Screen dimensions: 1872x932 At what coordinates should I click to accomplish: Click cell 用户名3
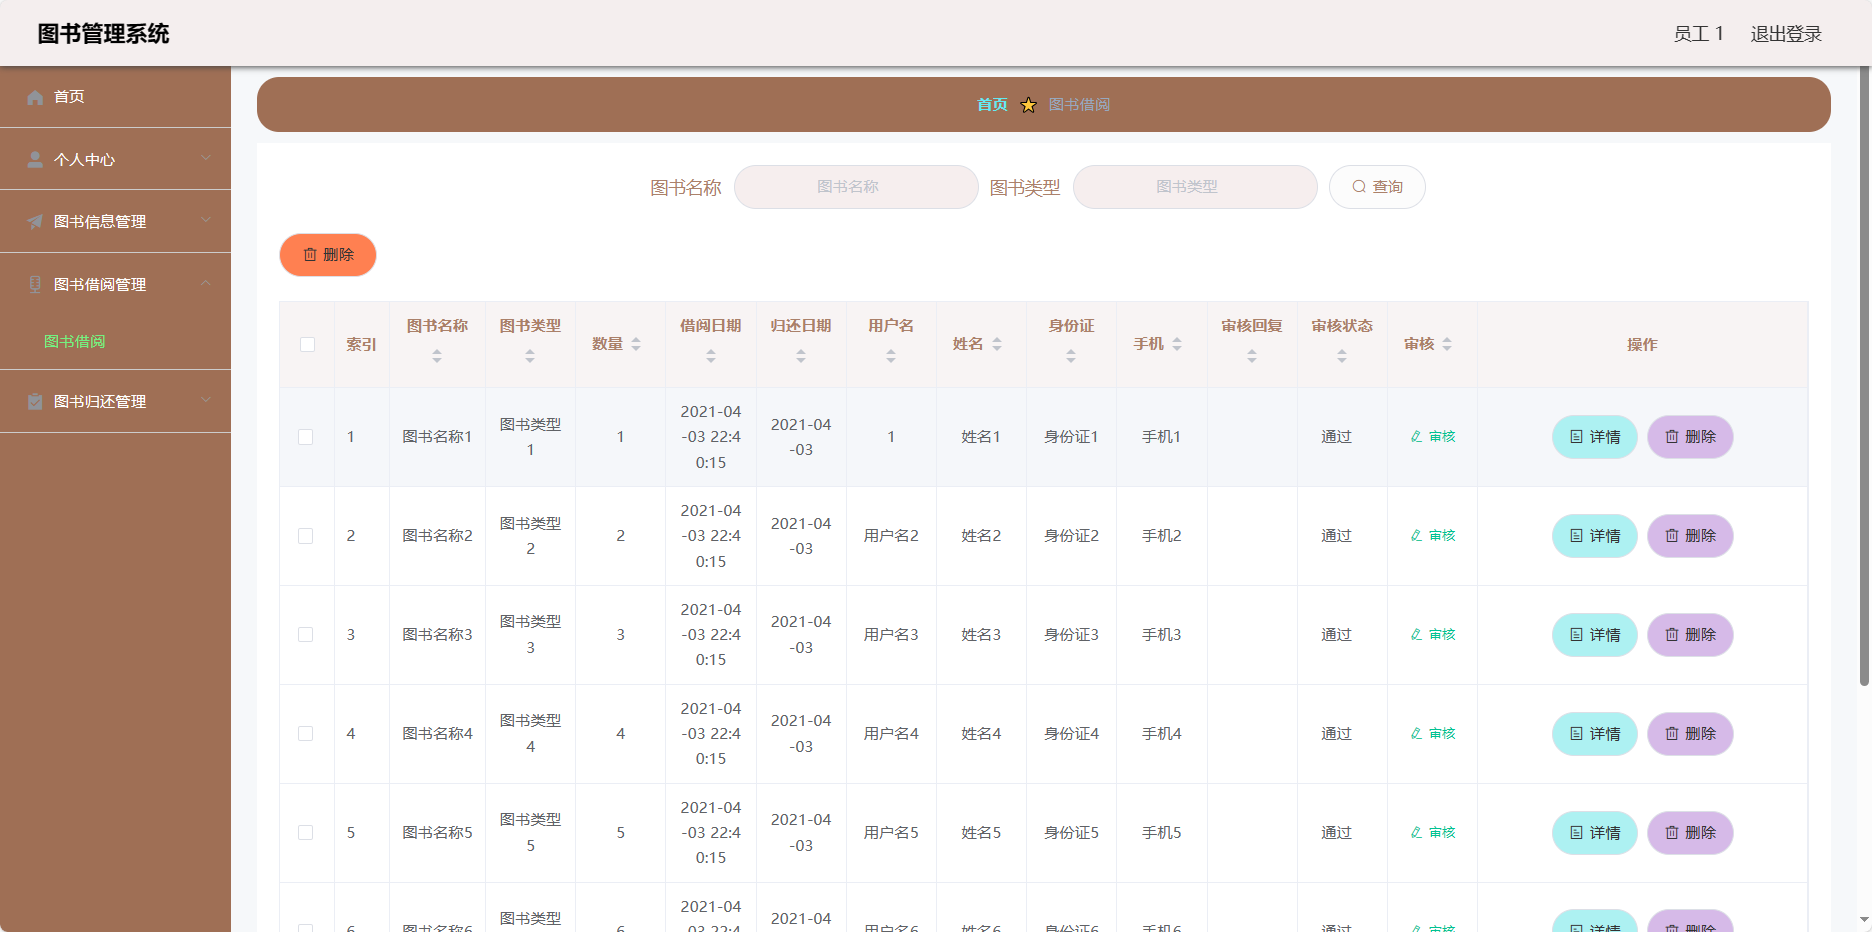pyautogui.click(x=891, y=635)
